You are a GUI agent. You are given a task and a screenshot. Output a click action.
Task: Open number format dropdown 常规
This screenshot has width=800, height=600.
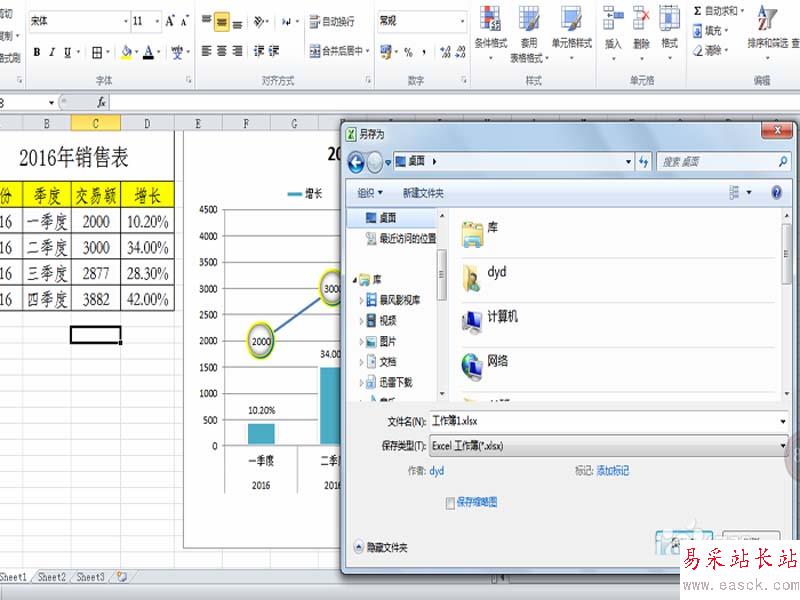point(462,21)
